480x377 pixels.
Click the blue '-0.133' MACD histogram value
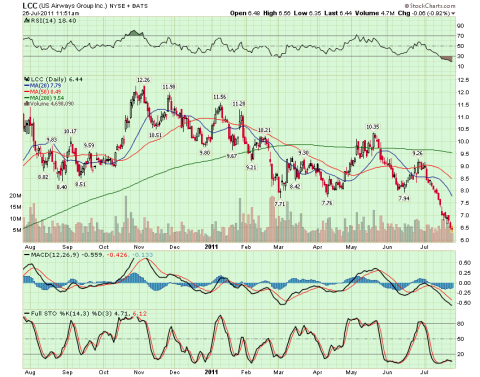(142, 255)
